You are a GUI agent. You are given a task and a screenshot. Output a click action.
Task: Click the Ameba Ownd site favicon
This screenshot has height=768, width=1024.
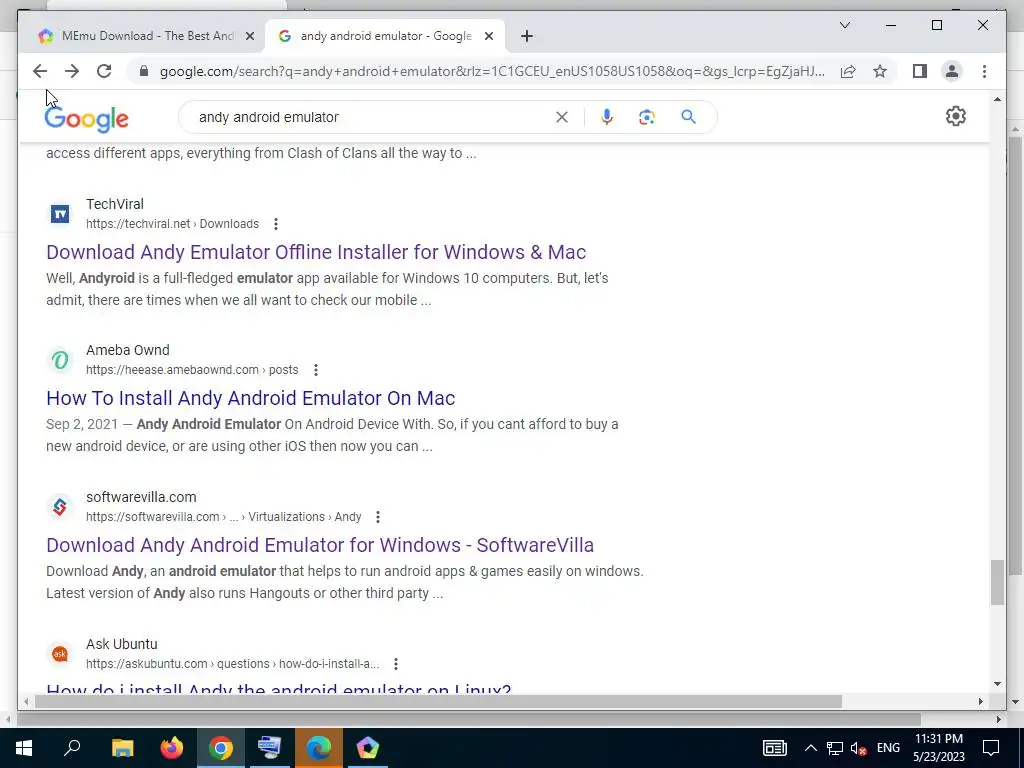coord(60,360)
